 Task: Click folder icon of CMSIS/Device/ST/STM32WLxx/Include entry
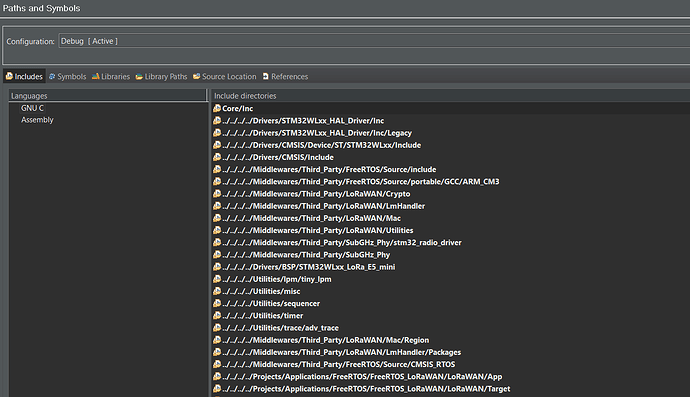point(217,145)
